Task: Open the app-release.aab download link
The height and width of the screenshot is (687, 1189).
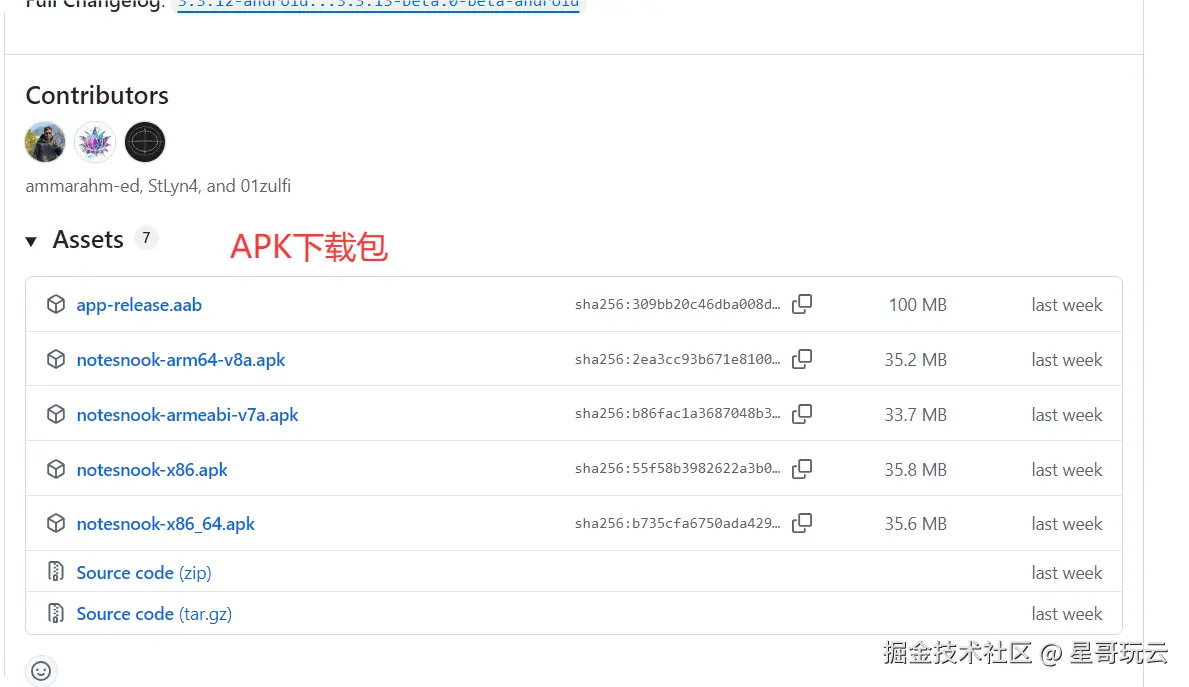Action: [139, 305]
